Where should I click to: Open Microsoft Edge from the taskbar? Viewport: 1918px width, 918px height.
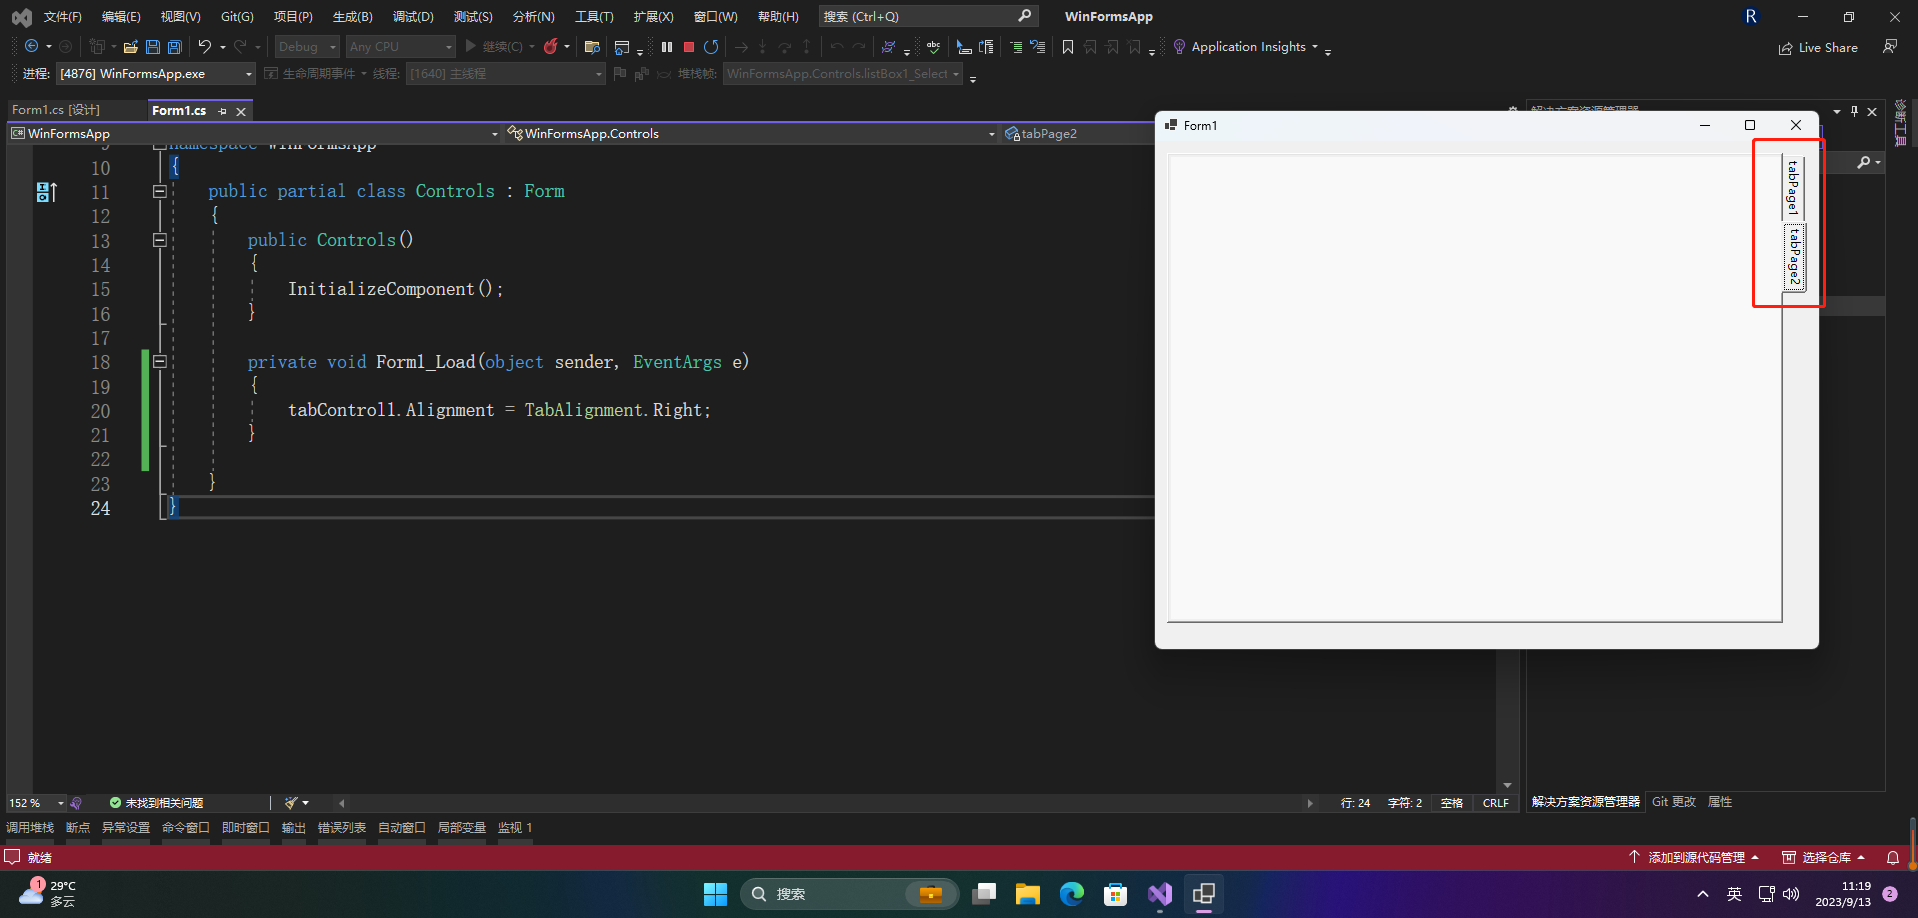point(1071,894)
